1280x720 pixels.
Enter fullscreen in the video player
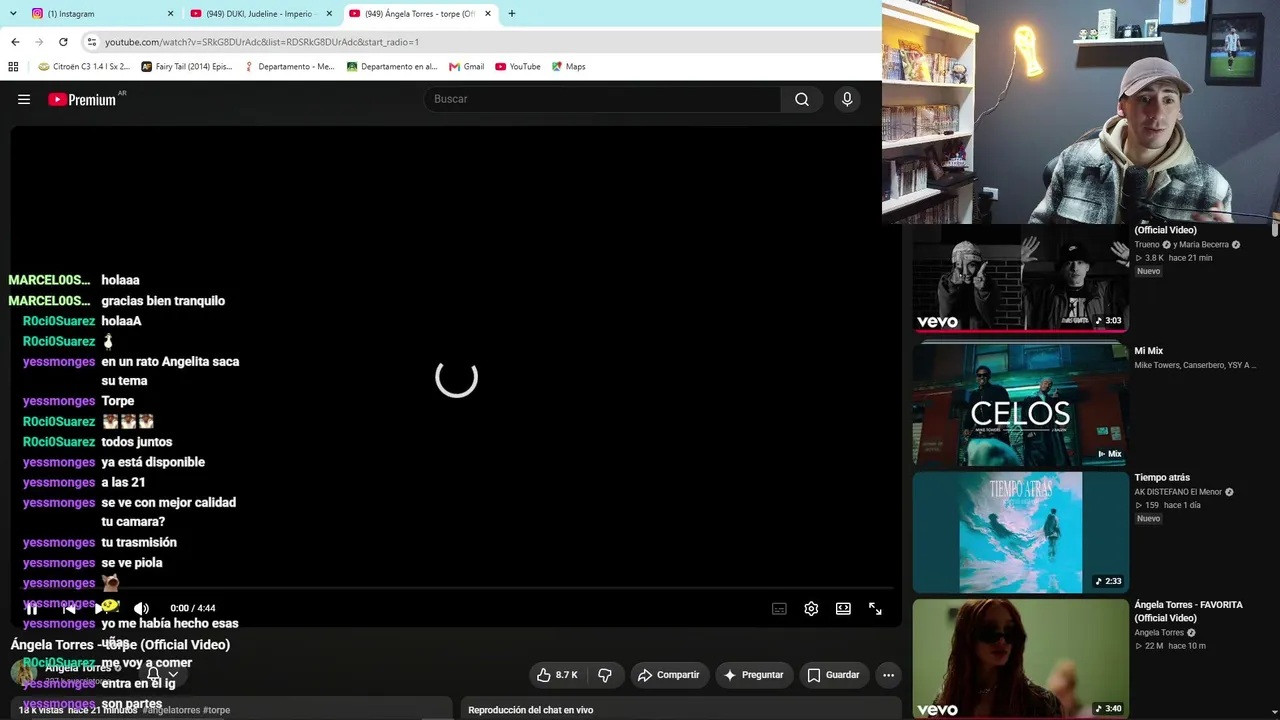coord(875,608)
